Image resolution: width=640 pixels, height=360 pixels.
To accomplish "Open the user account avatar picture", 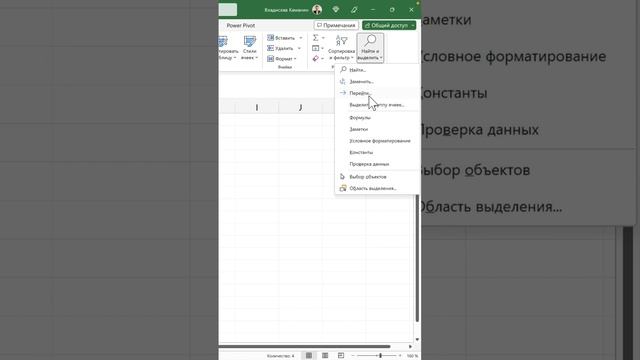I will point(317,9).
